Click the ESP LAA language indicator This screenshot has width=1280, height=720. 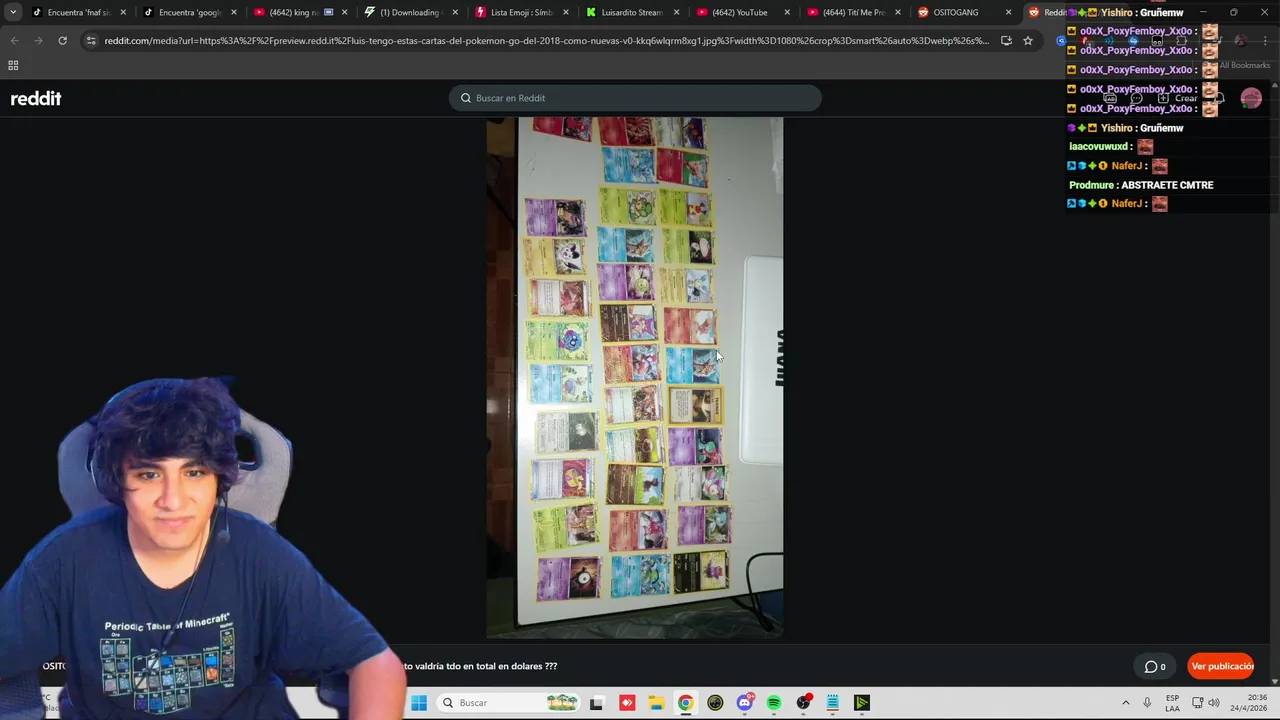pos(1172,703)
